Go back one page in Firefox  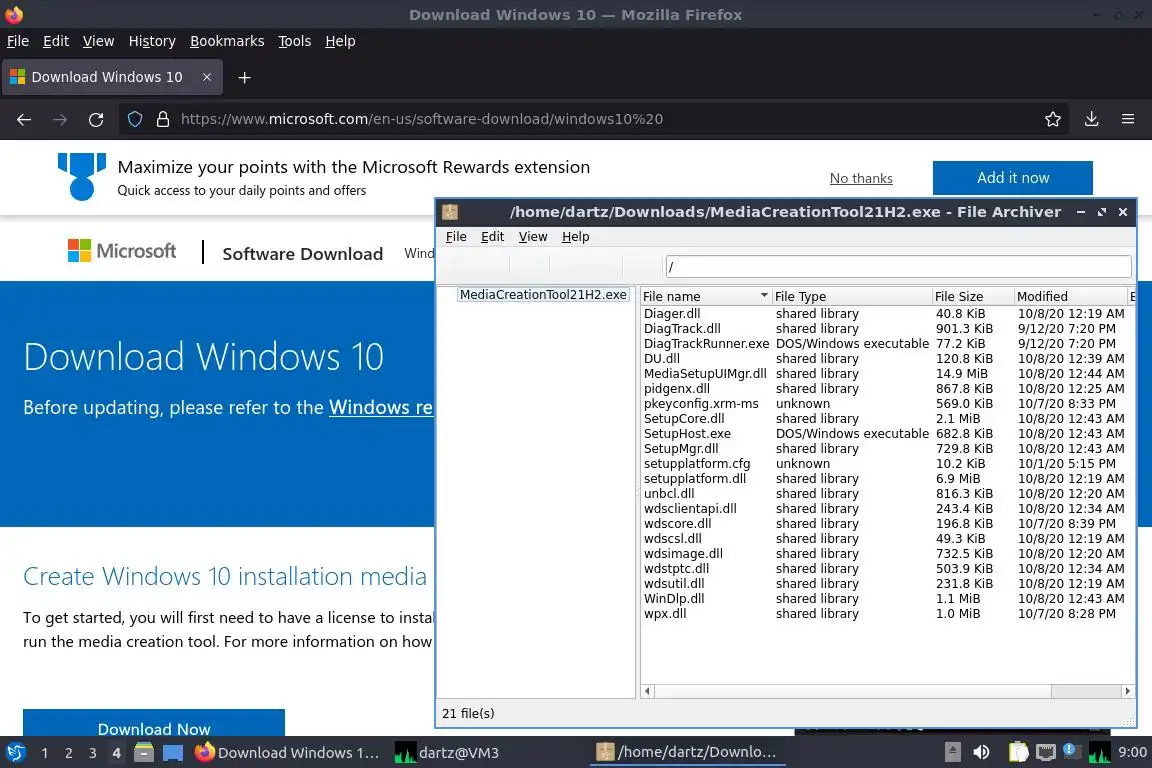[x=24, y=119]
